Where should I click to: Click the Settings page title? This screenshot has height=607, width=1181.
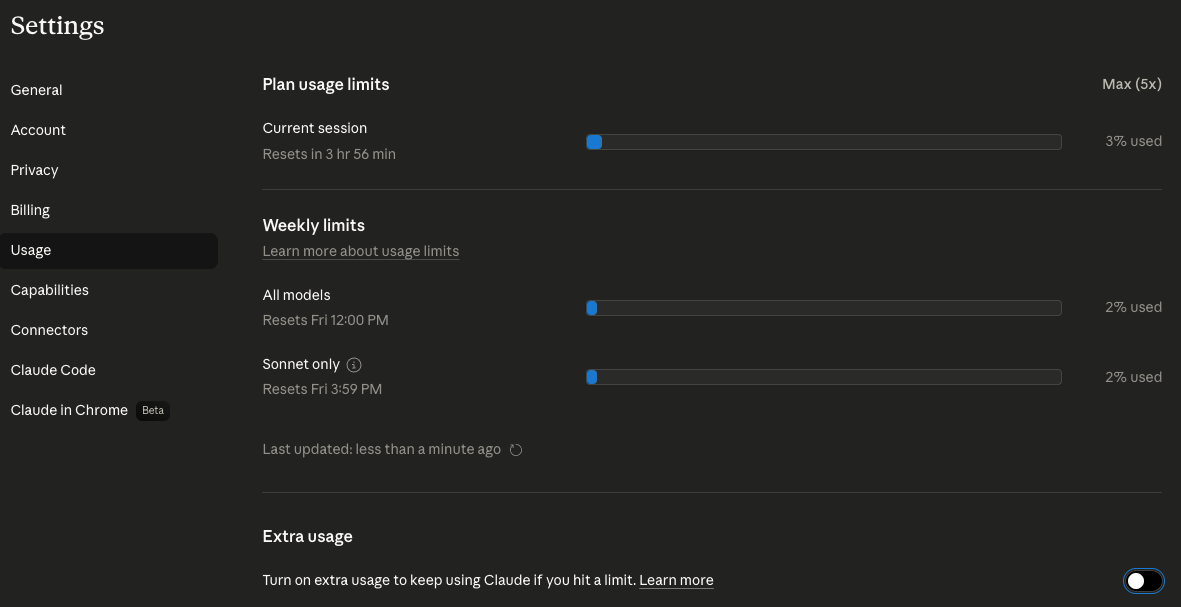pyautogui.click(x=57, y=25)
